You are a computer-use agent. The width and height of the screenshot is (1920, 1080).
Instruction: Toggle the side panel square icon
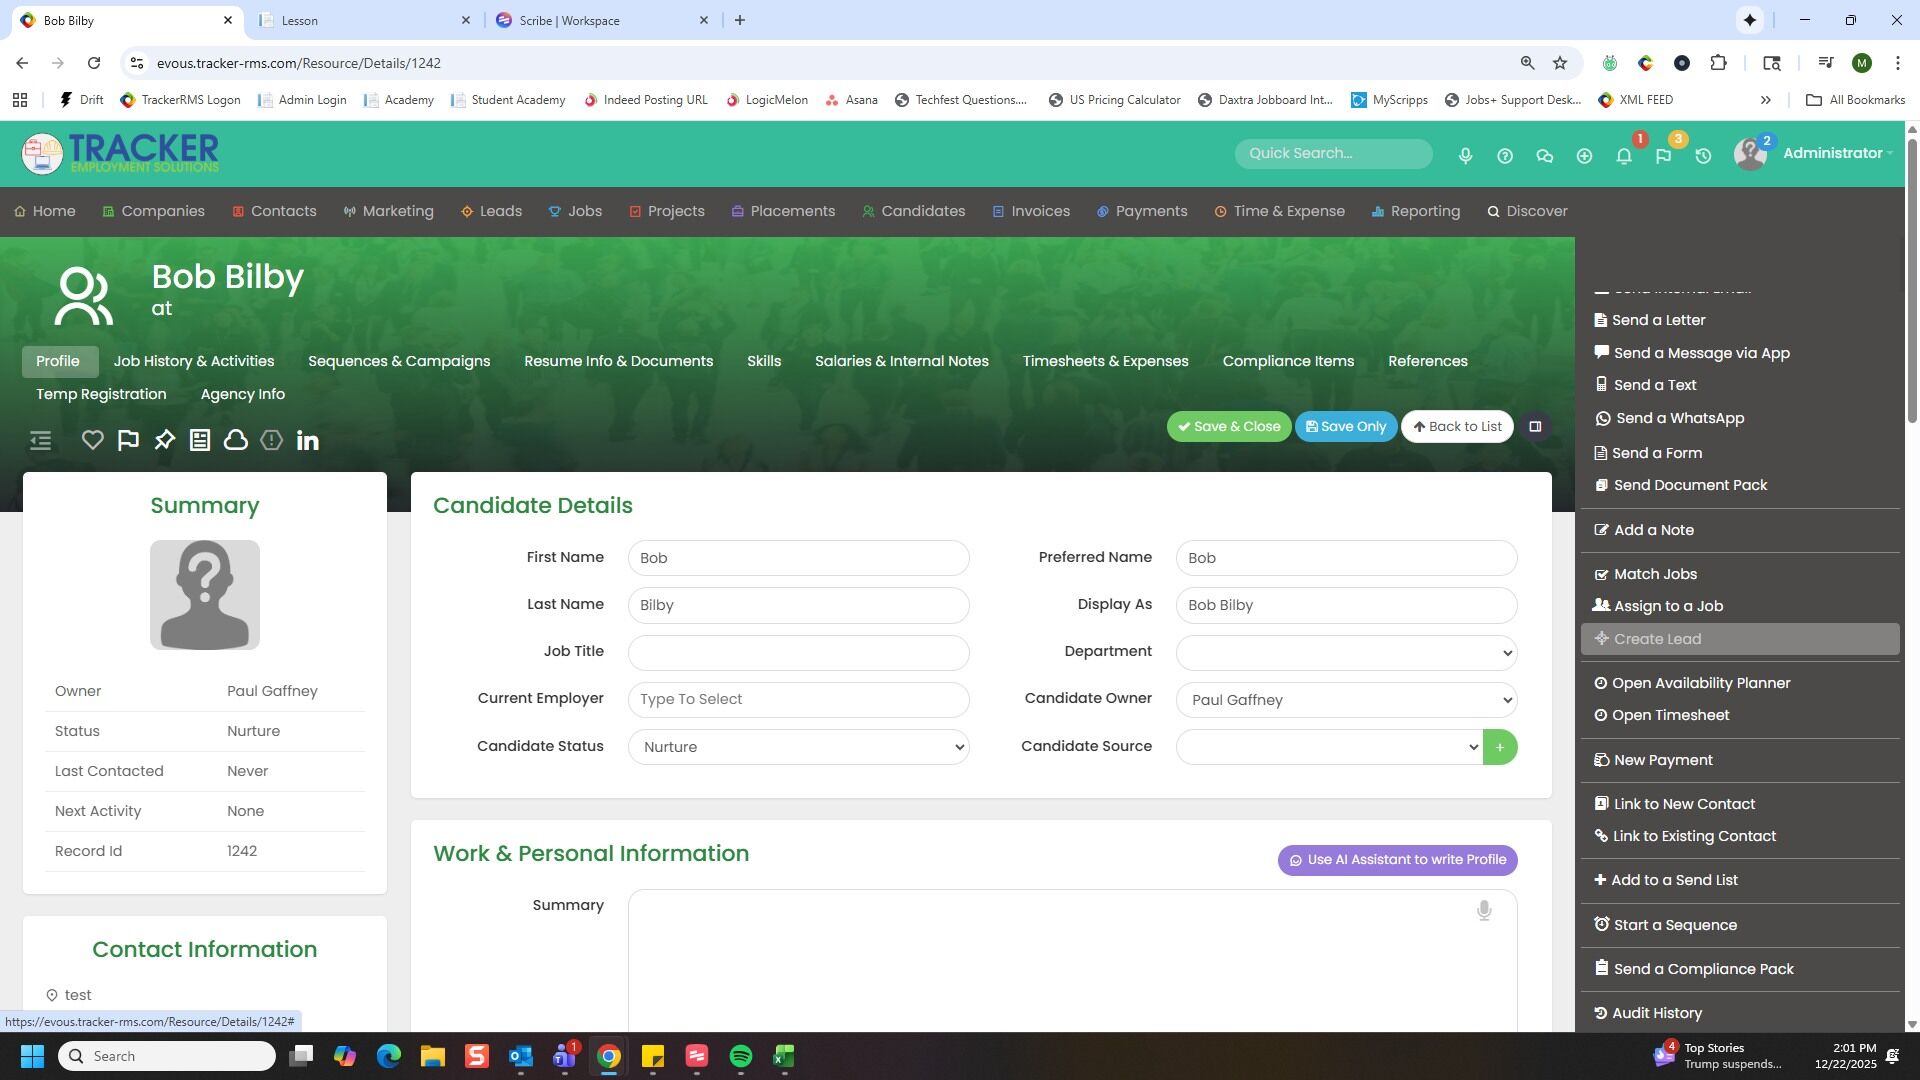pyautogui.click(x=1535, y=427)
